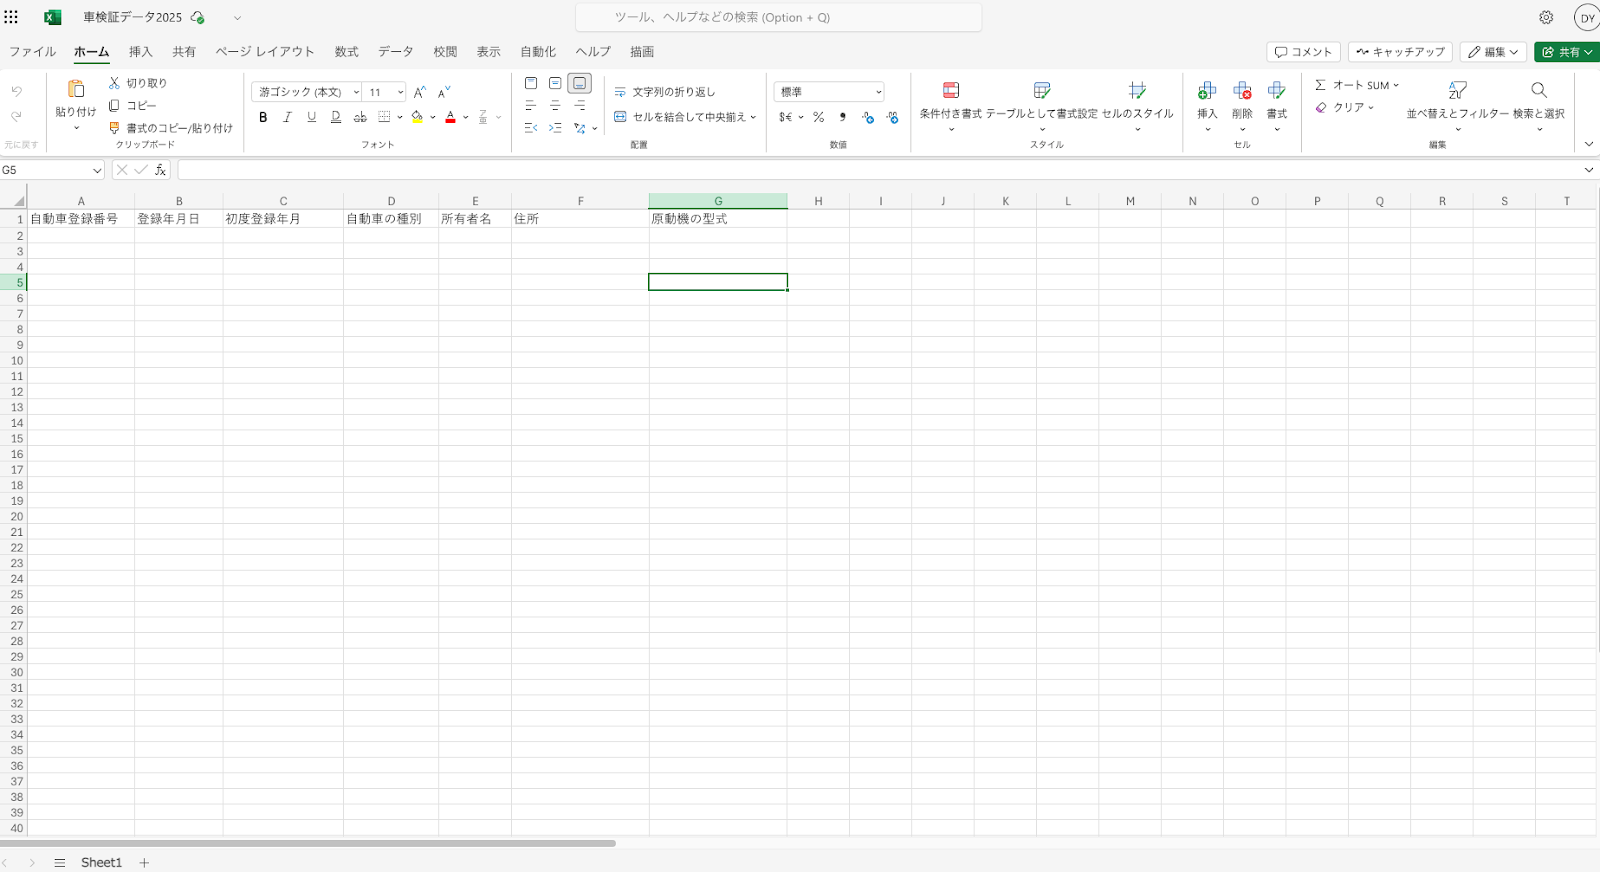
Task: Click the scissors cut icon
Action: tap(114, 83)
